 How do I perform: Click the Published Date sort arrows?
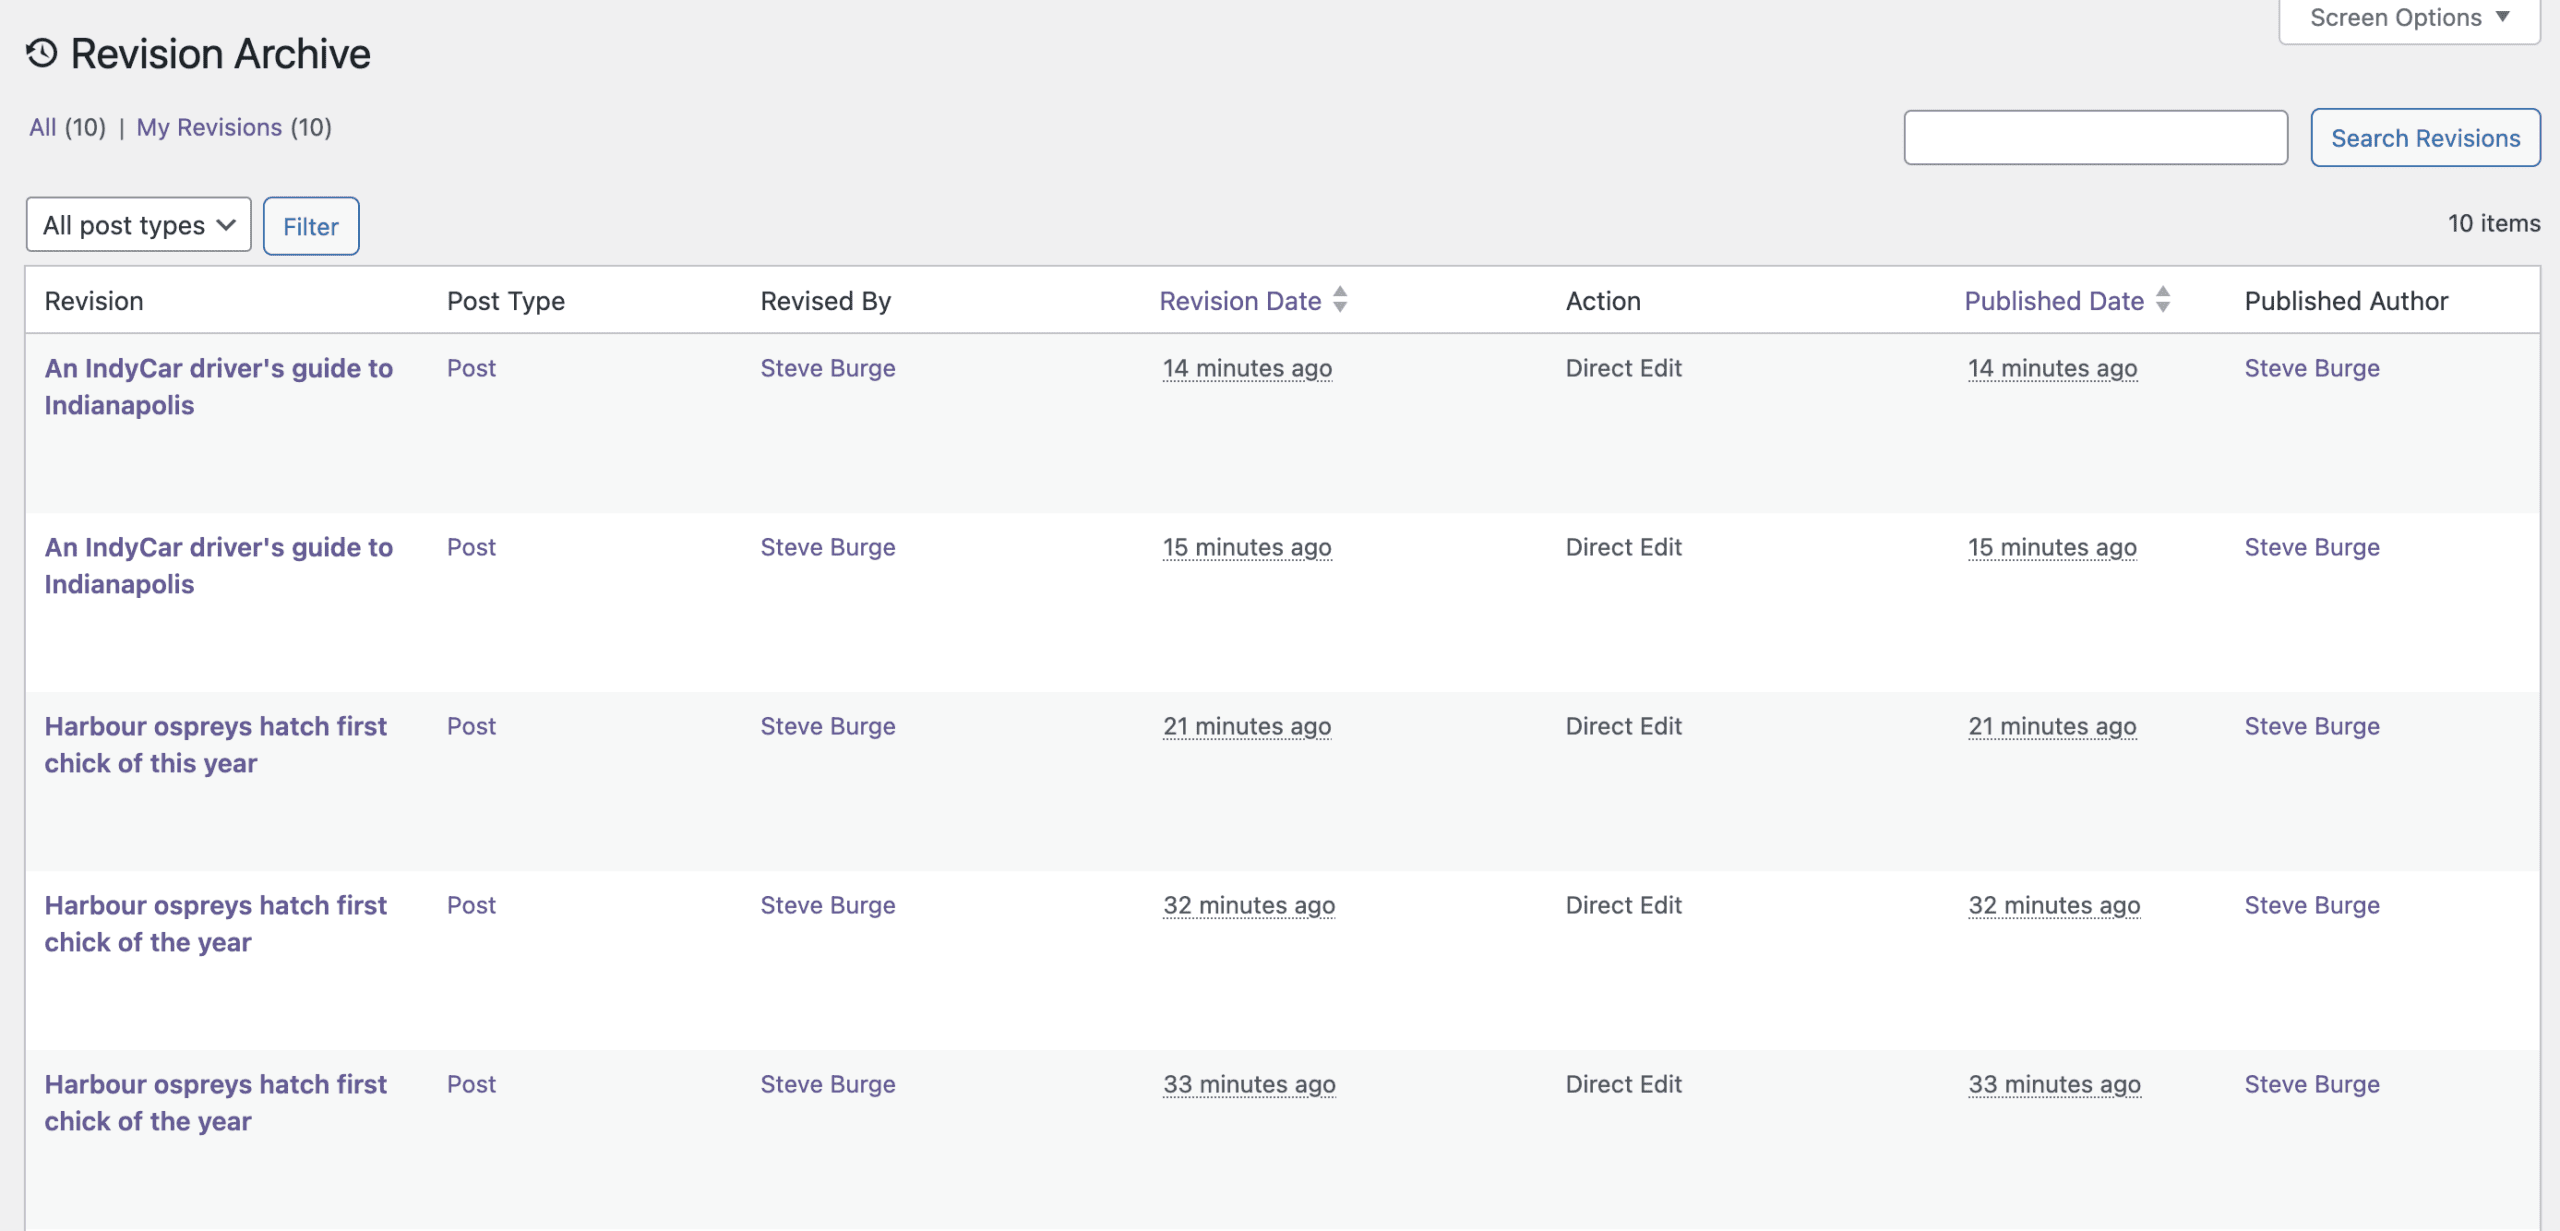coord(2162,299)
